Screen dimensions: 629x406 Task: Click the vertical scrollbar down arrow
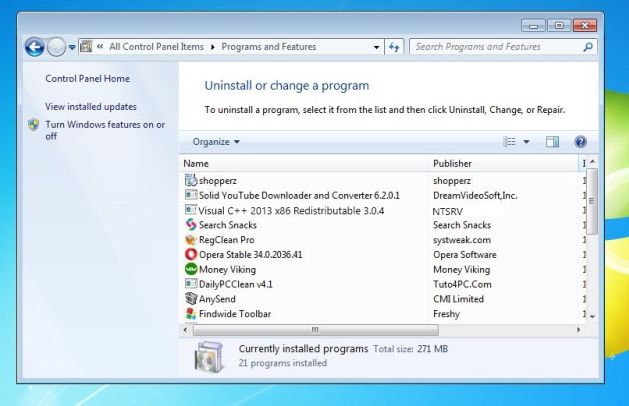[x=592, y=317]
